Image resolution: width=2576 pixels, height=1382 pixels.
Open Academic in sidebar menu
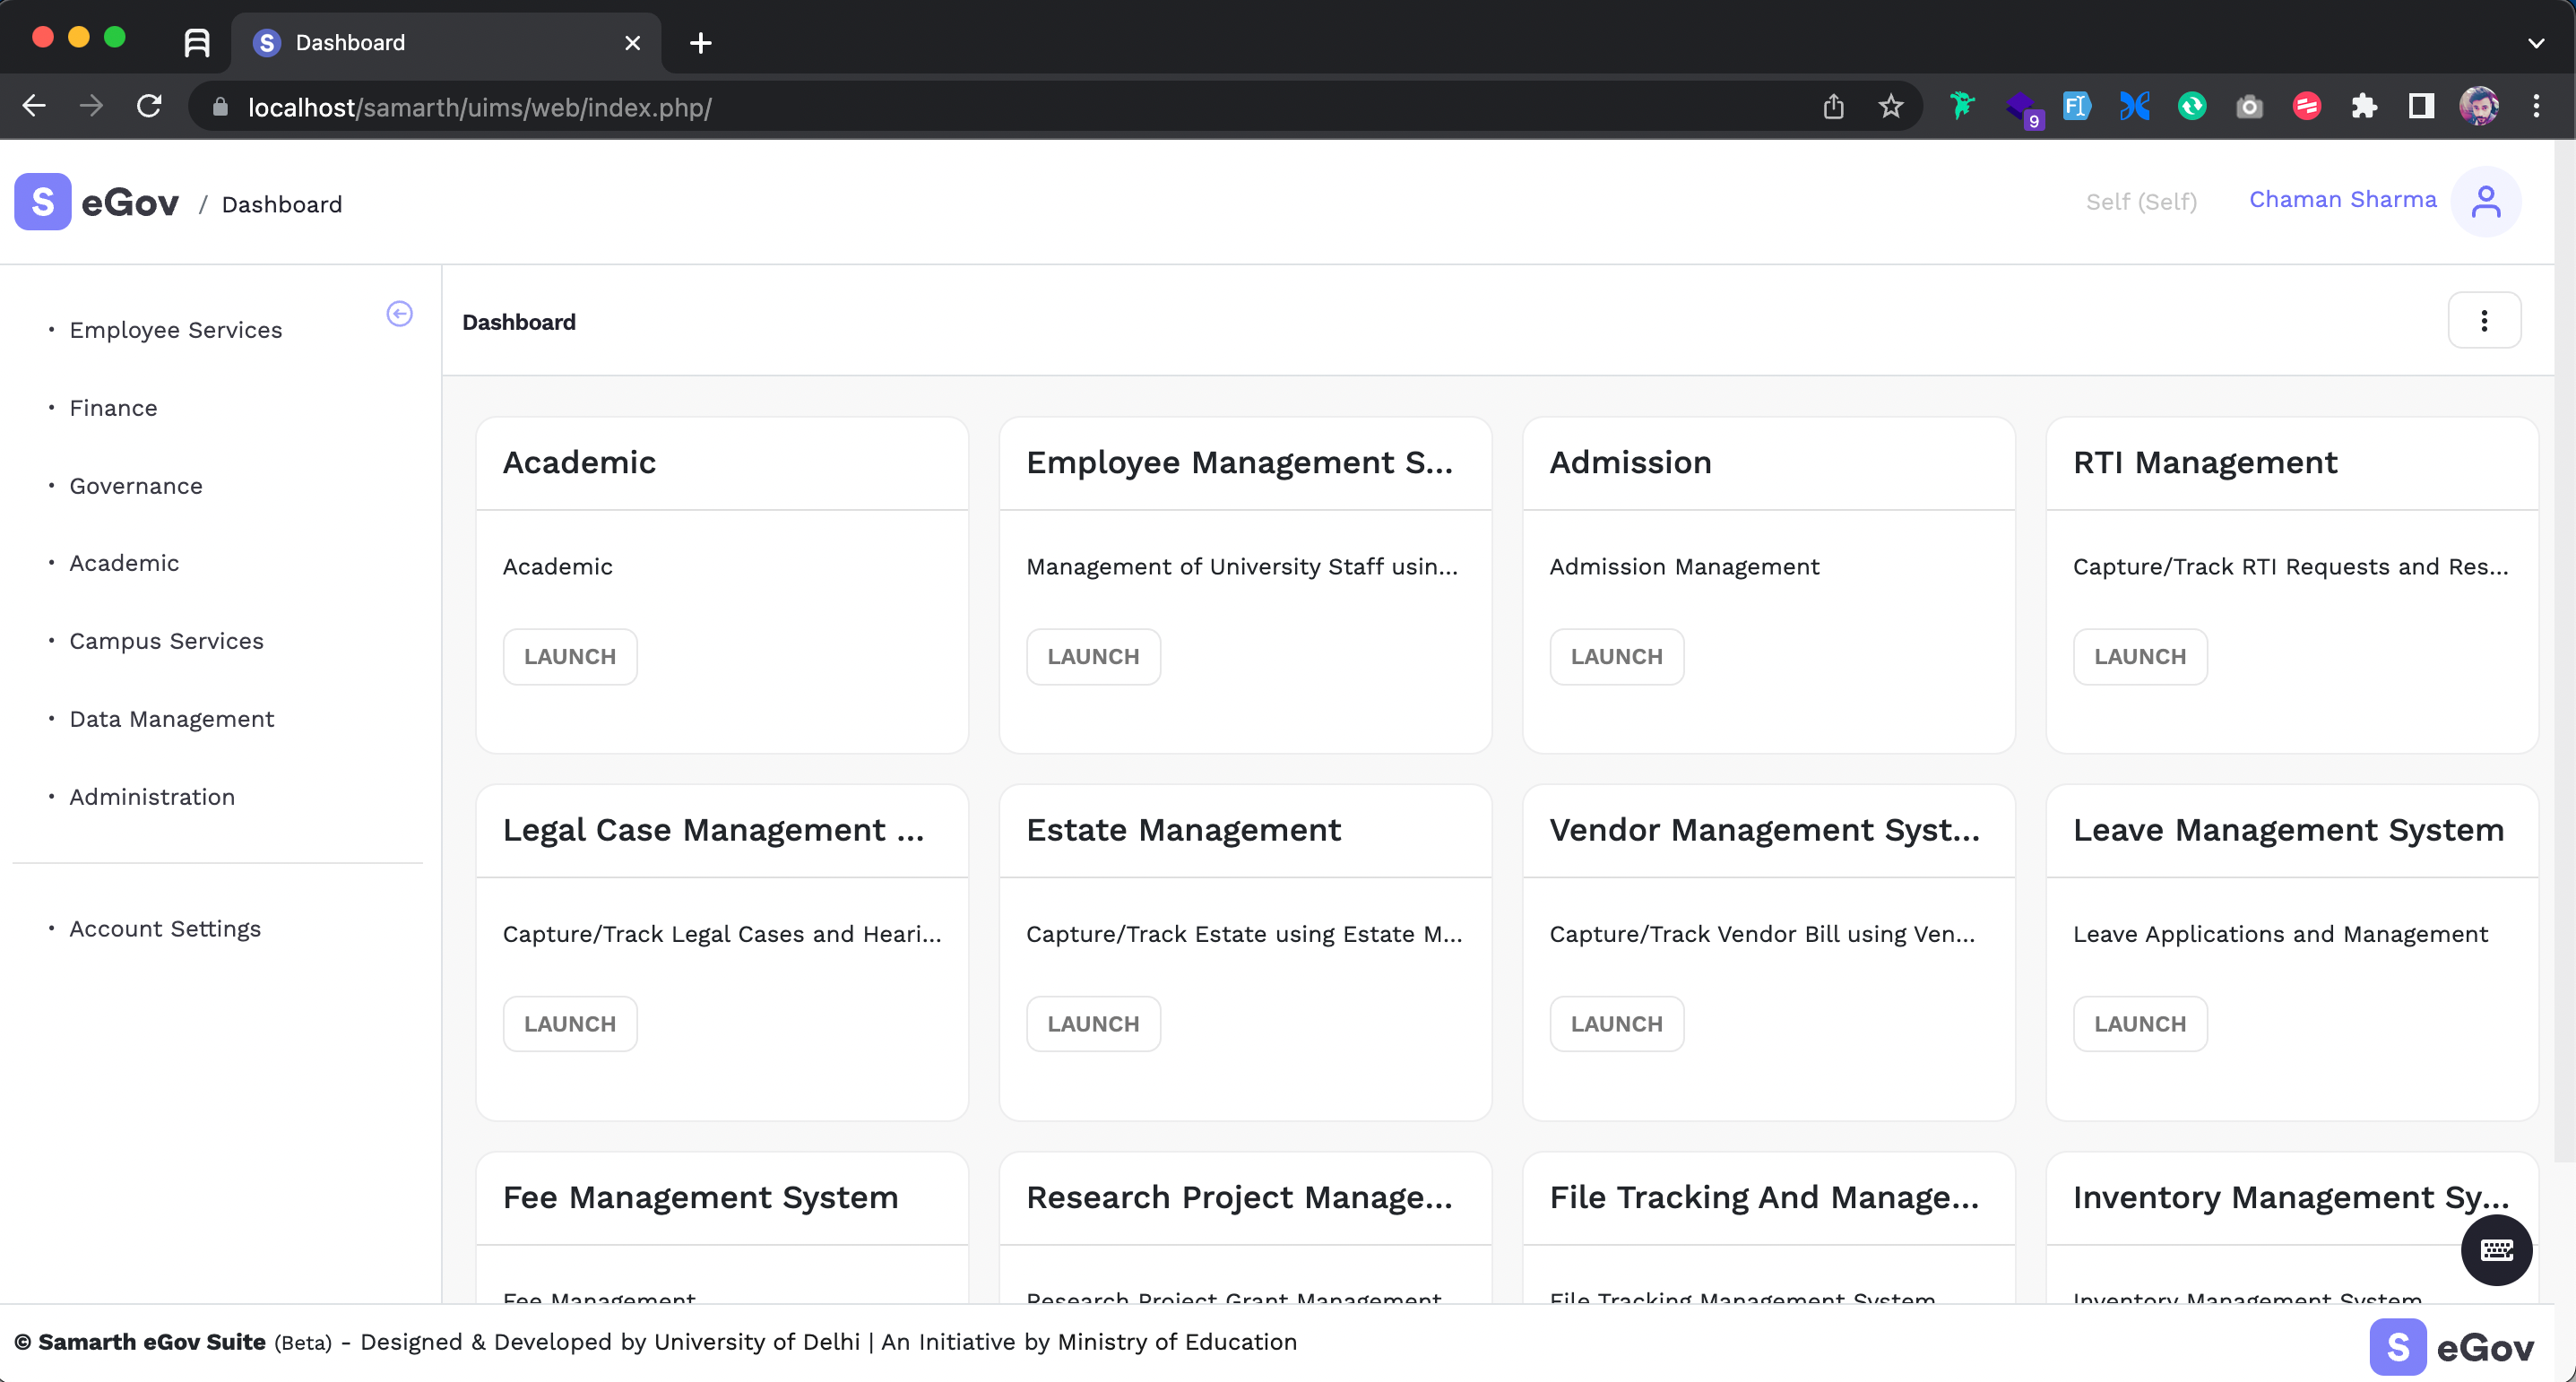point(124,563)
